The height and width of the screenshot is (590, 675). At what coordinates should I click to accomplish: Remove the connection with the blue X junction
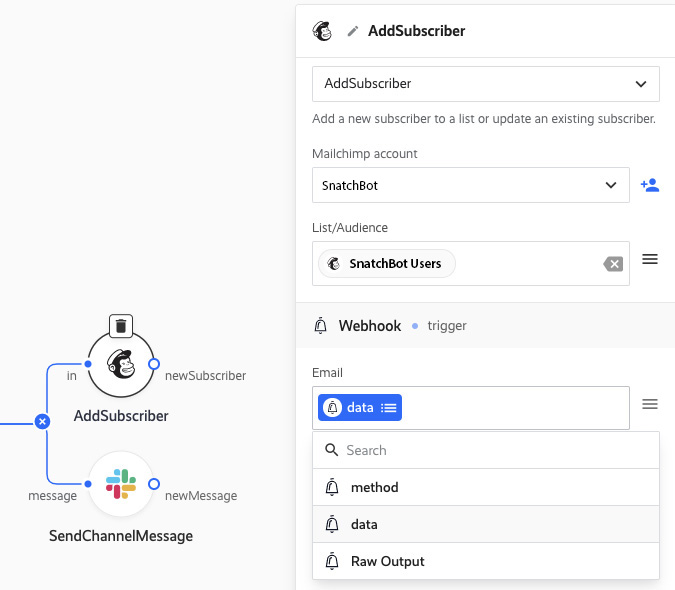coord(42,421)
